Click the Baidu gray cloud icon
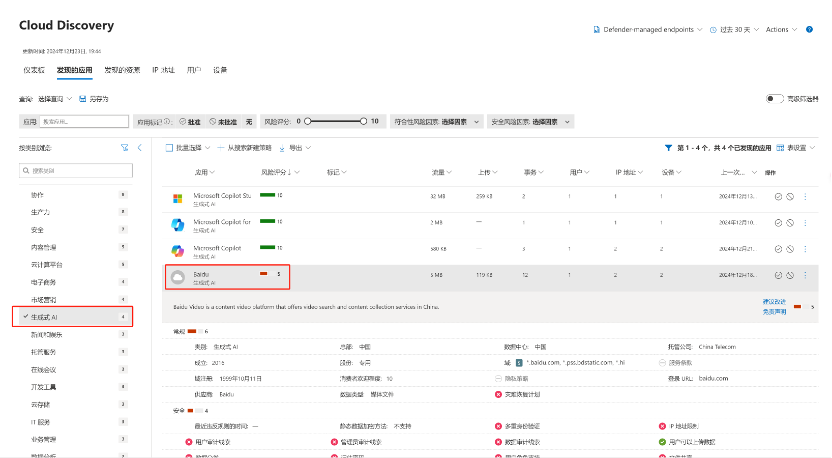 click(178, 277)
